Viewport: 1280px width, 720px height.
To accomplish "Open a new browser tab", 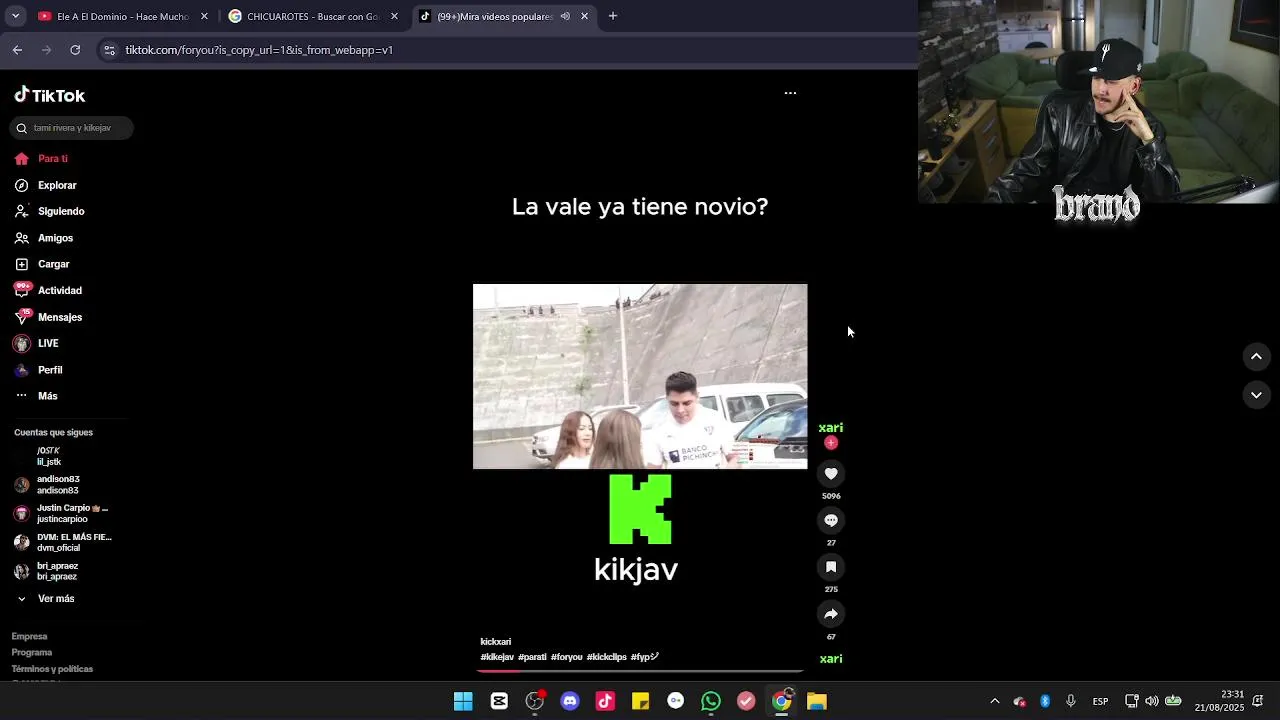I will pos(613,16).
